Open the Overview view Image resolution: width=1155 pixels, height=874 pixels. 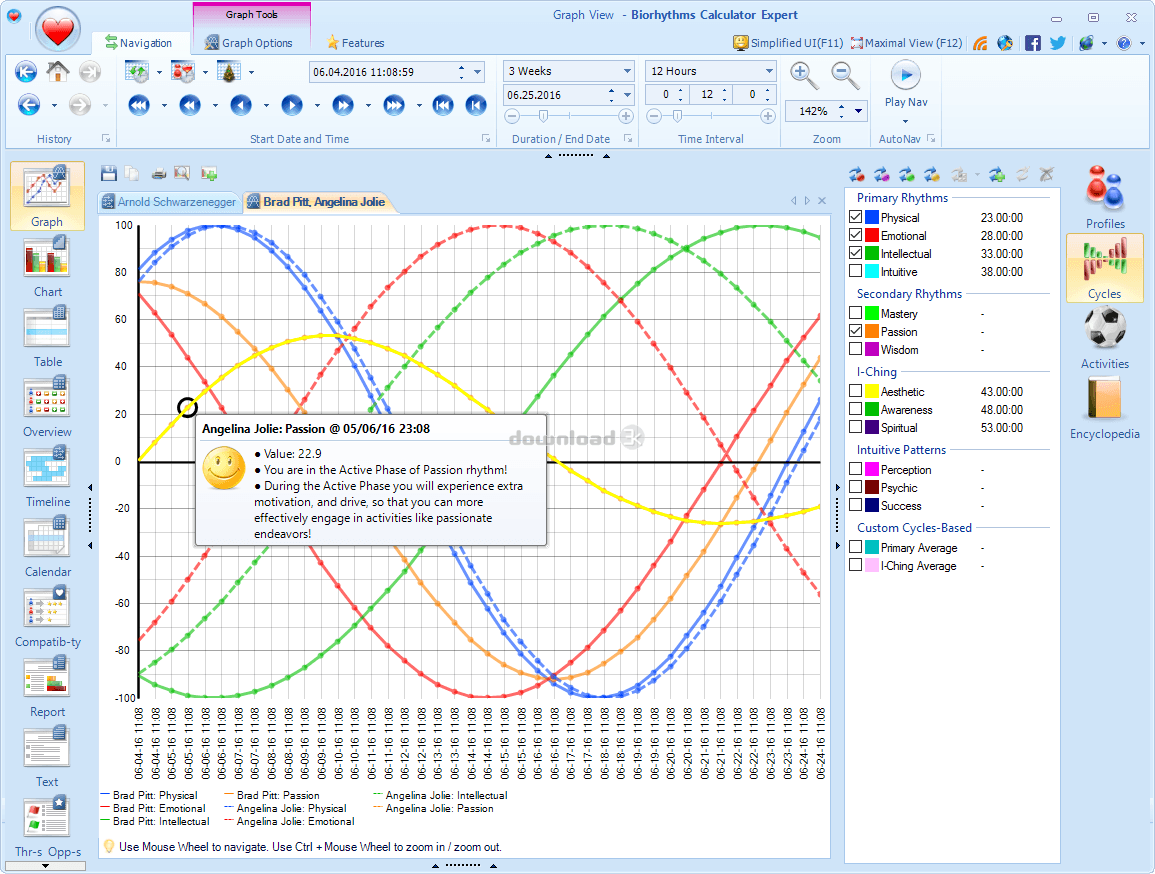click(x=47, y=406)
